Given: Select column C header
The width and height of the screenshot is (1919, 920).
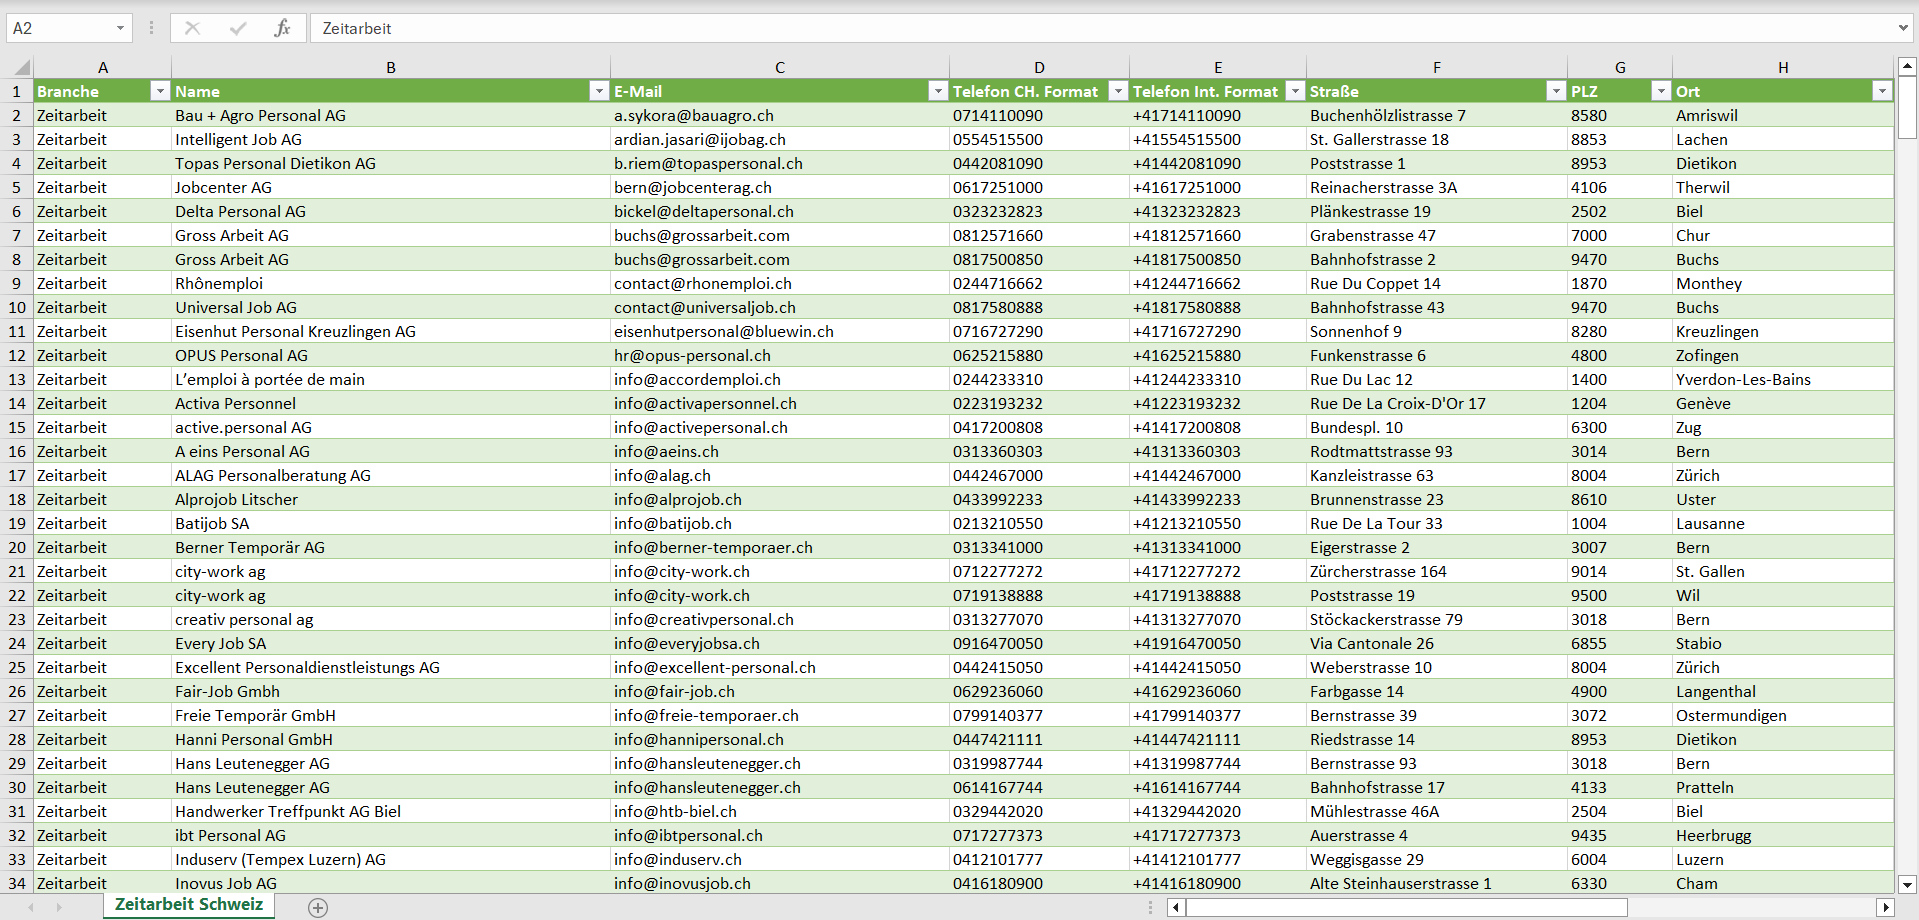Looking at the screenshot, I should (780, 68).
